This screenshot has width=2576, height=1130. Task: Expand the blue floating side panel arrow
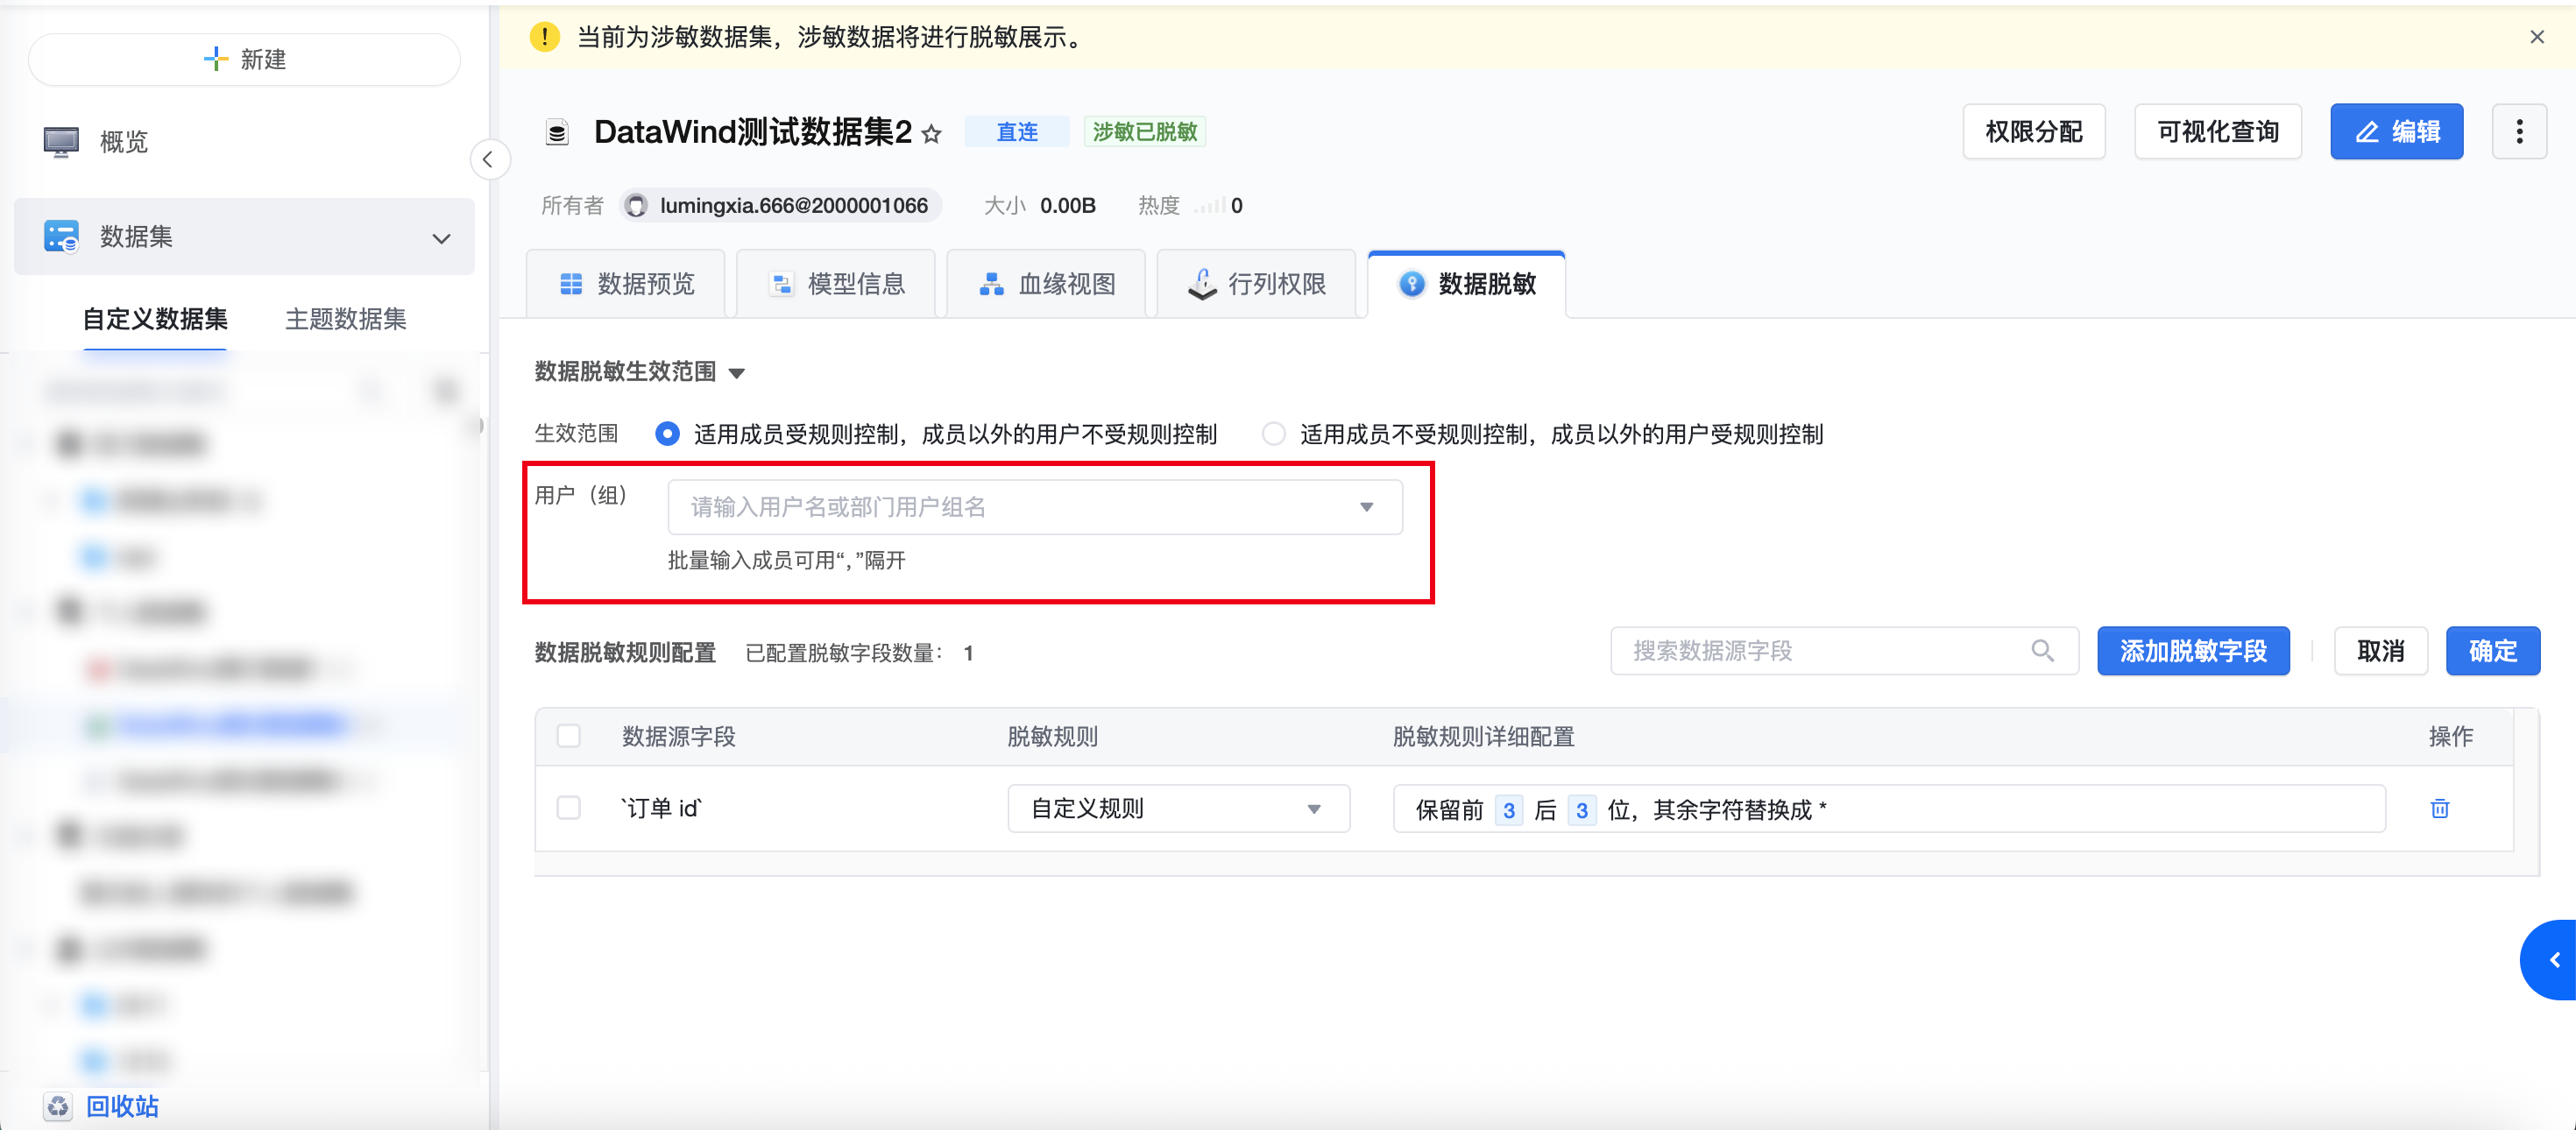2553,959
